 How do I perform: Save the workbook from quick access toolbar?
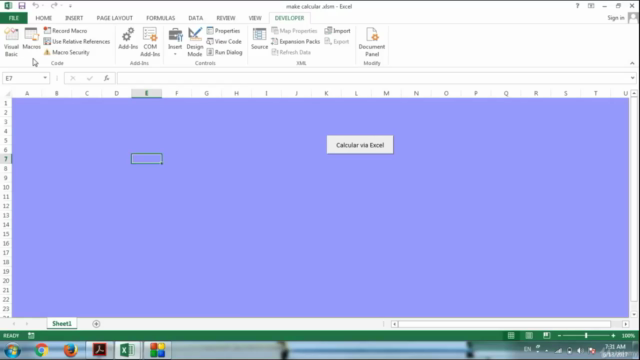[x=22, y=6]
